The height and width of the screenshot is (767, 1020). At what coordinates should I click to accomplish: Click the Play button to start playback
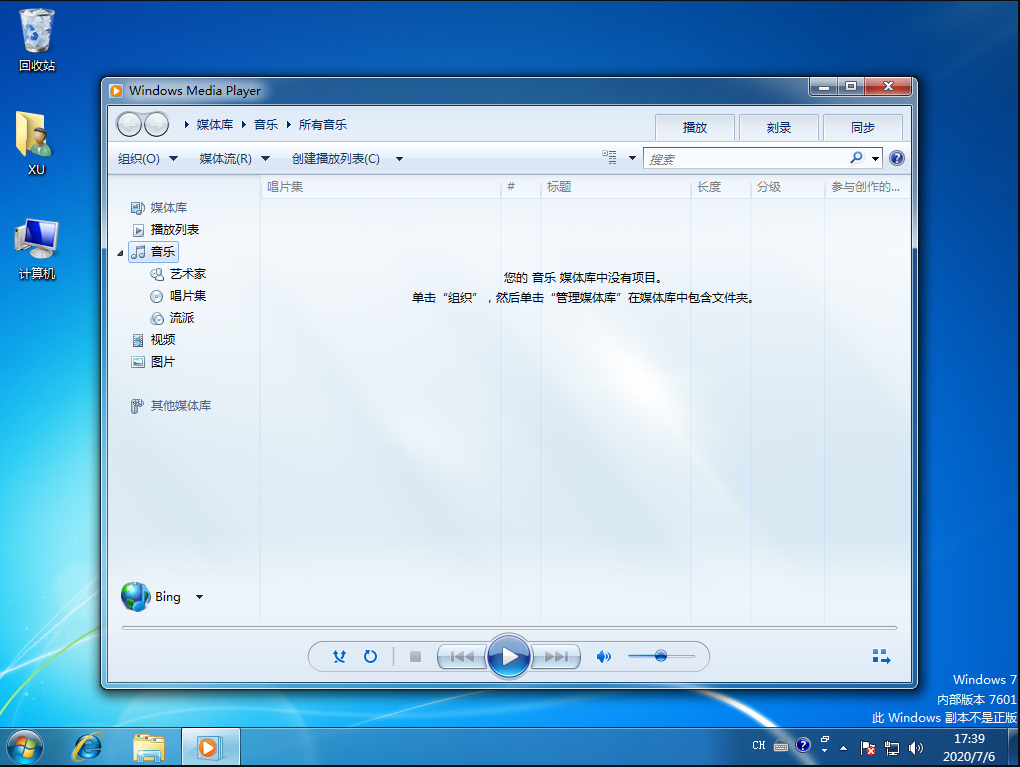pos(509,656)
